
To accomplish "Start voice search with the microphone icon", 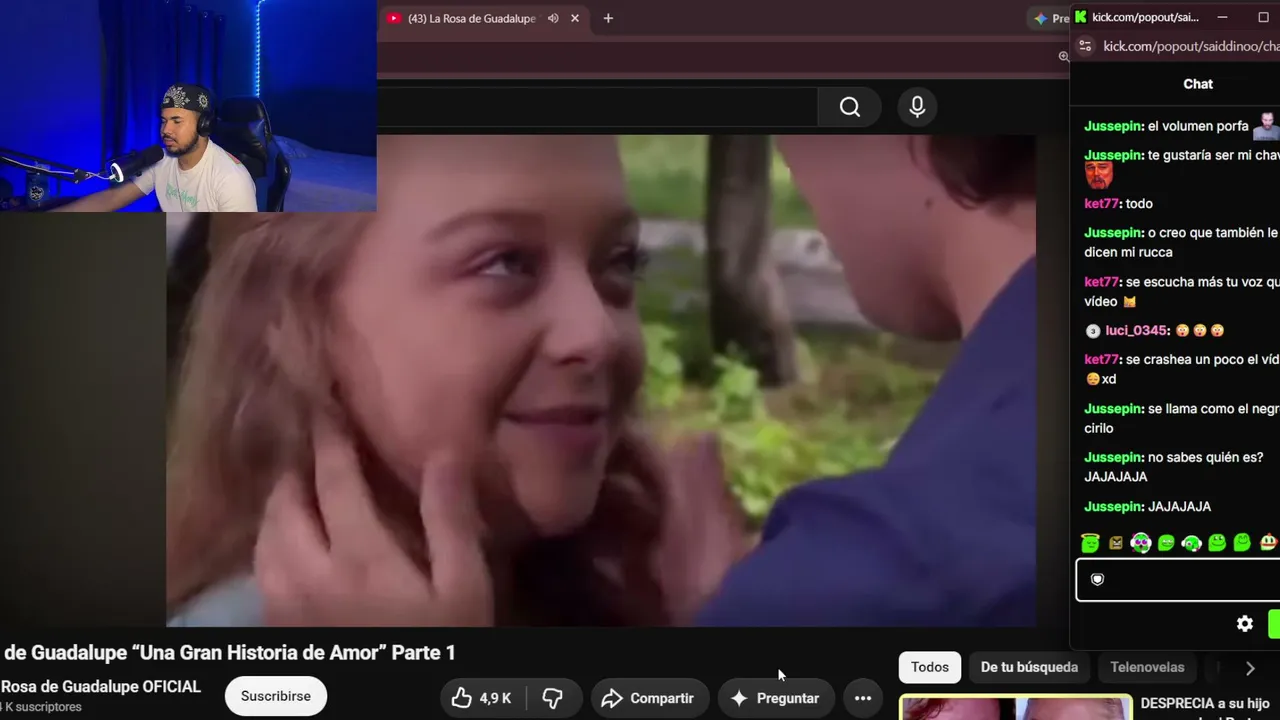I will [x=917, y=107].
